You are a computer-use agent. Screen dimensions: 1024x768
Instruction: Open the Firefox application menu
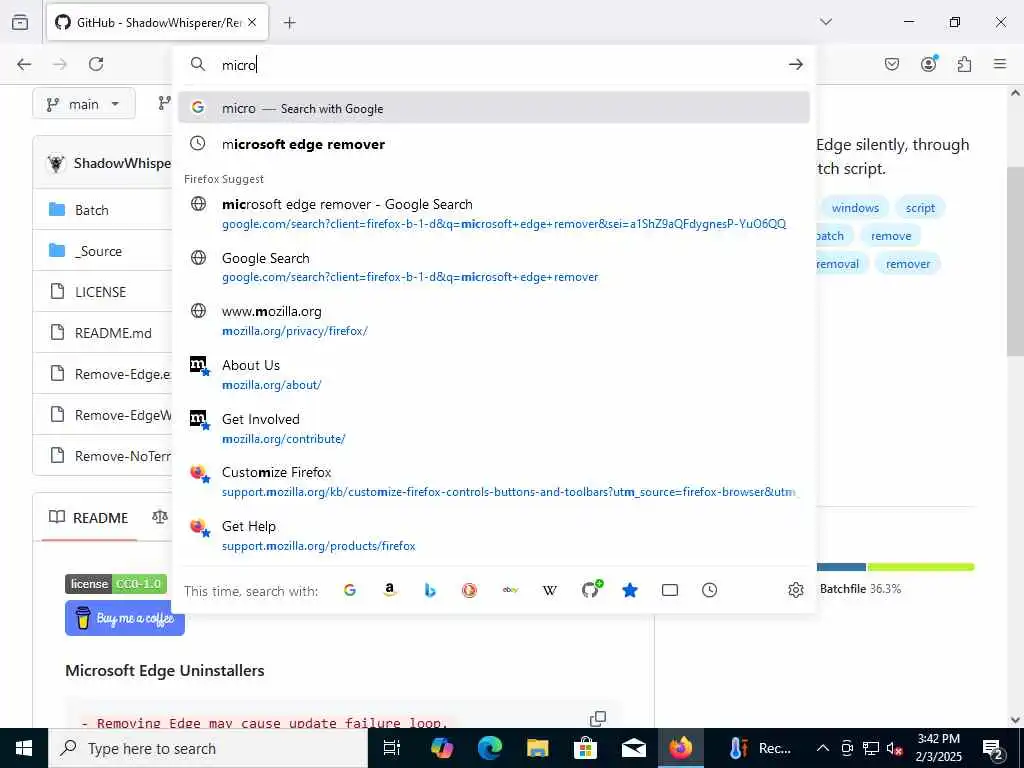[x=1000, y=63]
